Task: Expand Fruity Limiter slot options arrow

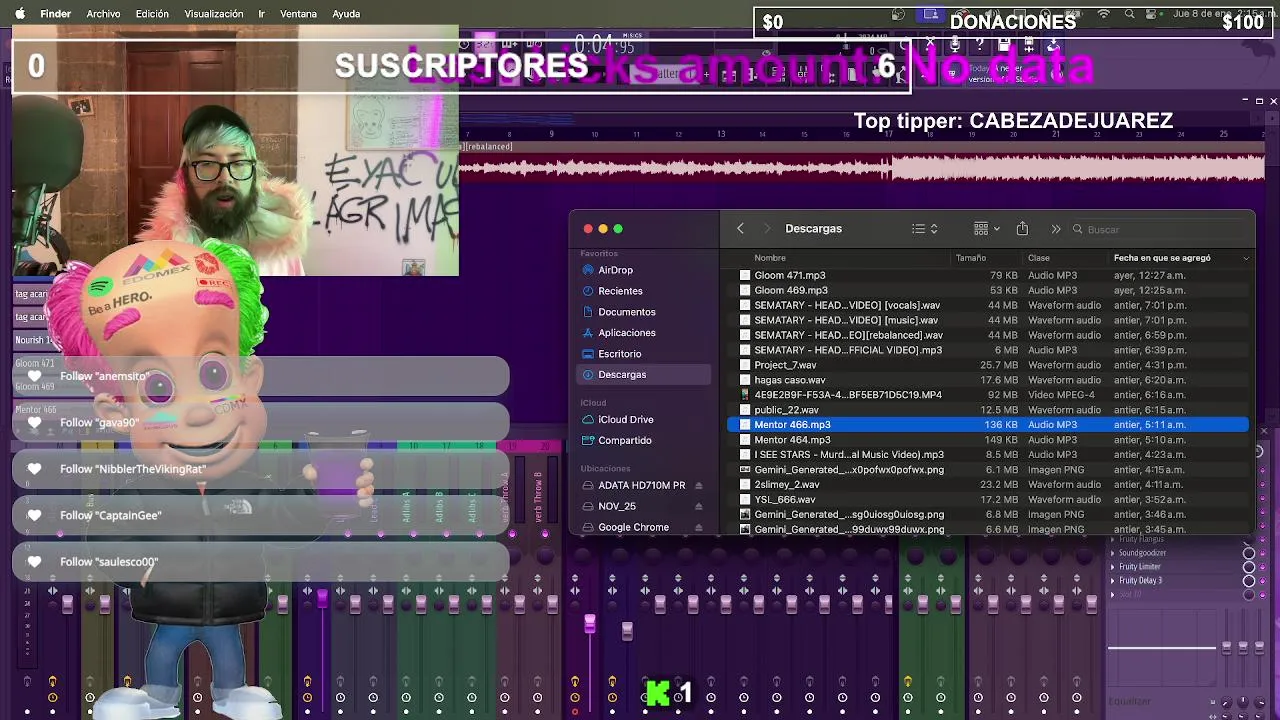Action: (1112, 567)
